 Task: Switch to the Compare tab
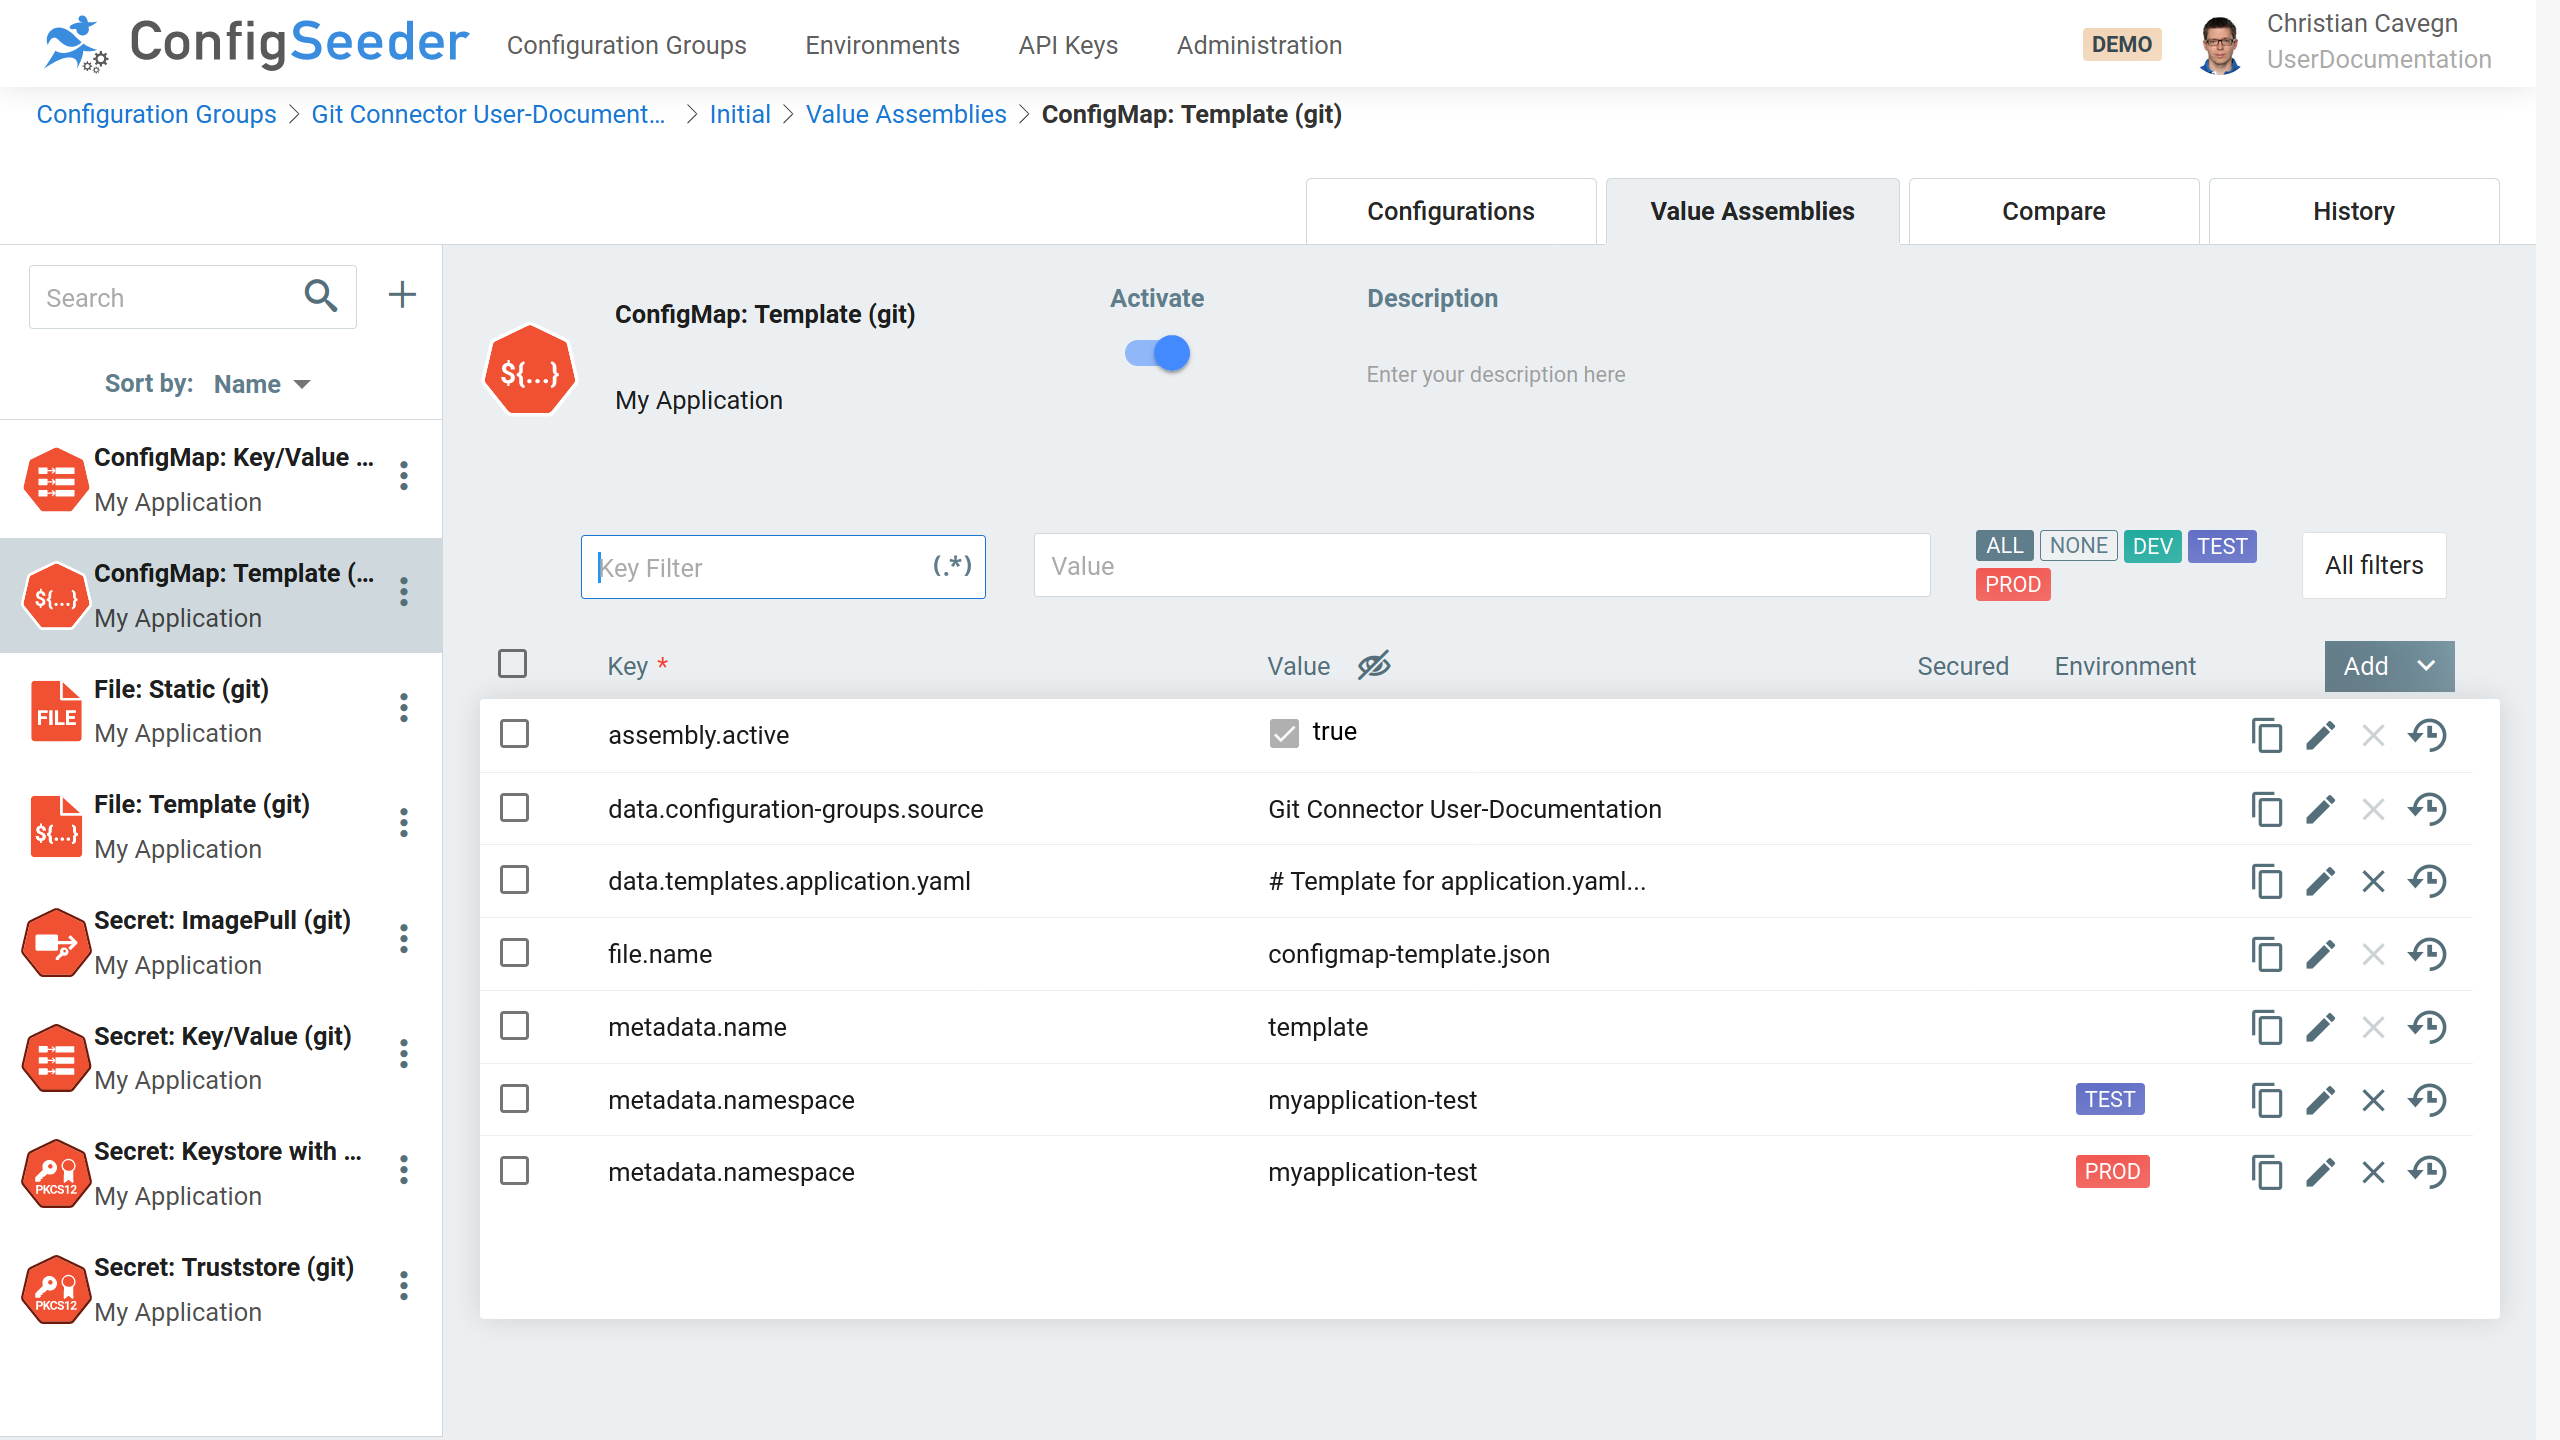click(x=2054, y=209)
